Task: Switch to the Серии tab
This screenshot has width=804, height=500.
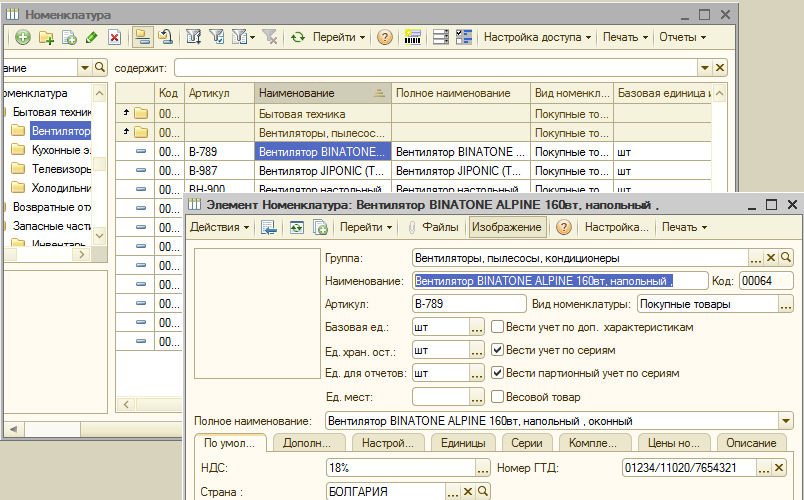Action: pos(527,443)
